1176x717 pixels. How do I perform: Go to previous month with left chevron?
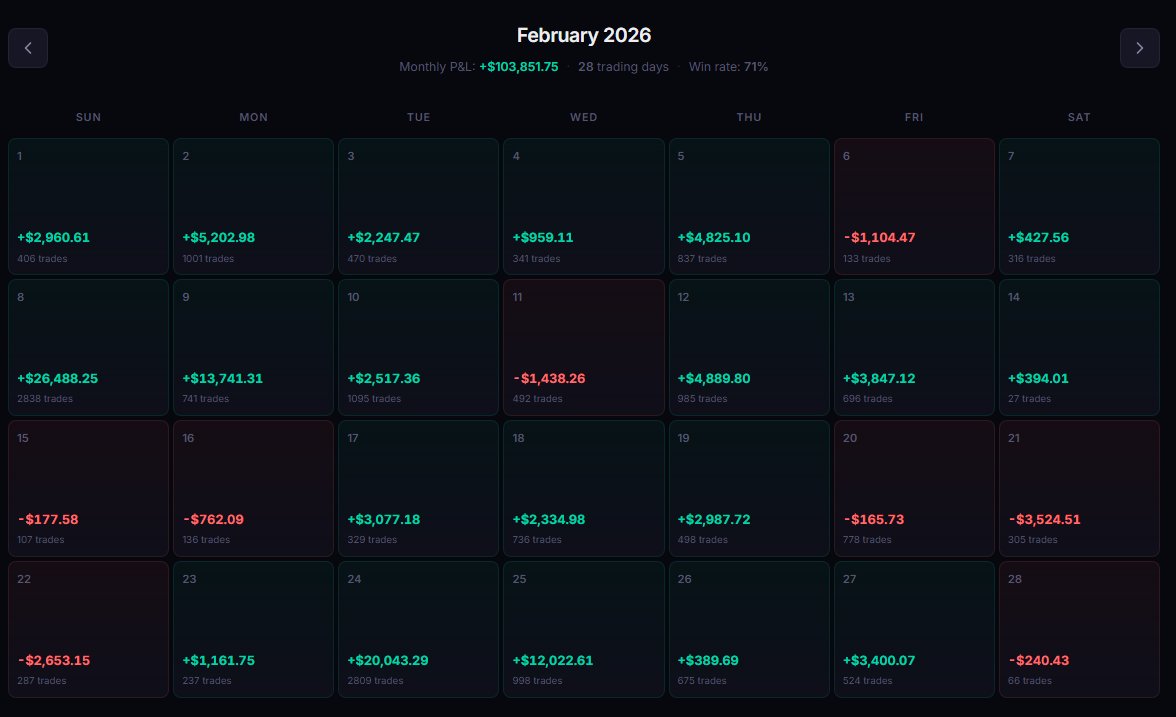tap(28, 48)
